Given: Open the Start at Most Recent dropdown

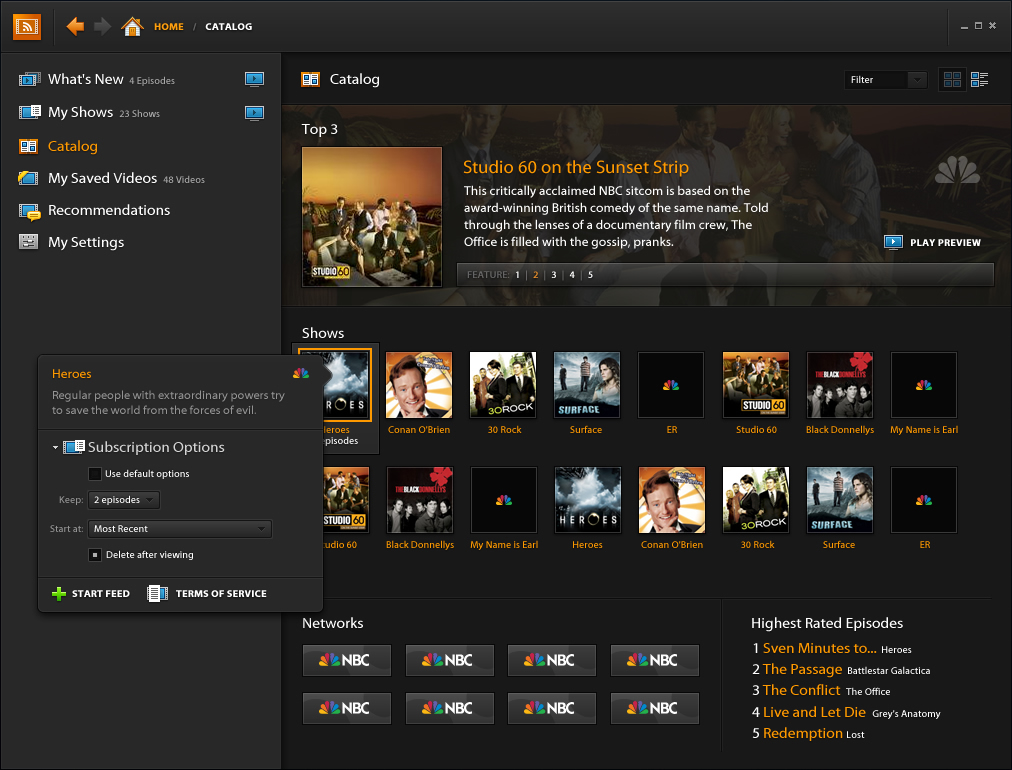Looking at the screenshot, I should (180, 529).
